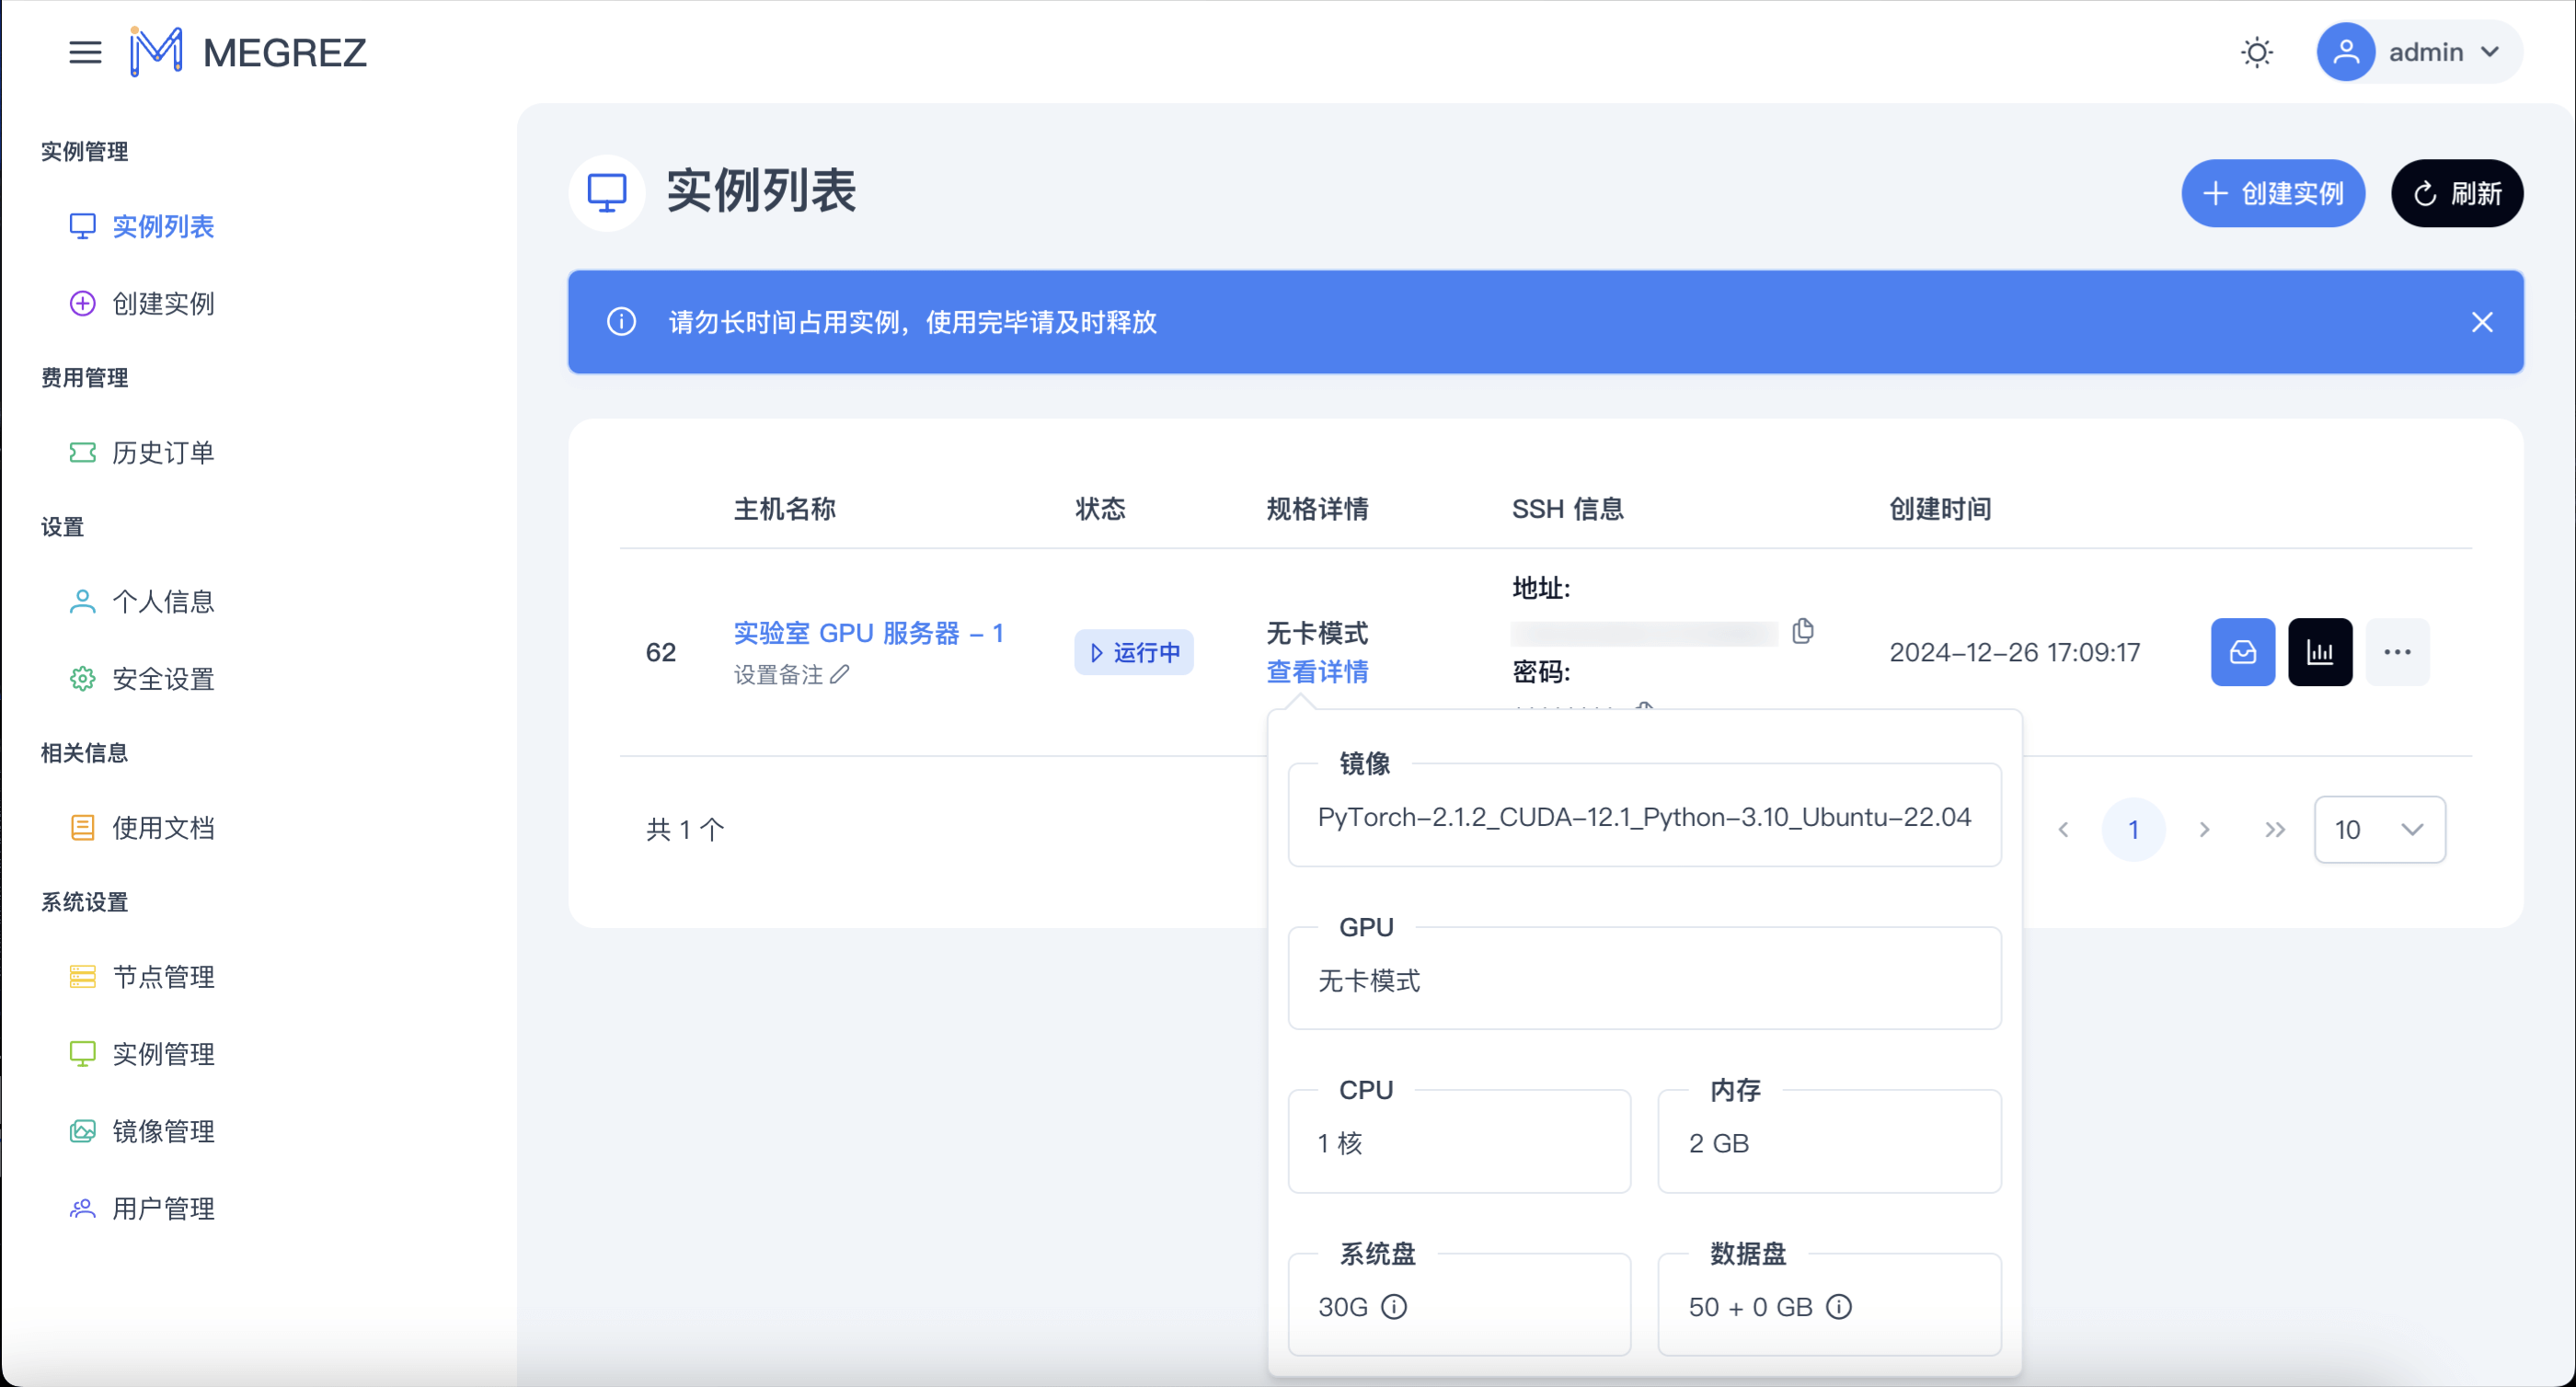Toggle the light/dark theme sun icon
This screenshot has width=2576, height=1387.
pos(2256,52)
